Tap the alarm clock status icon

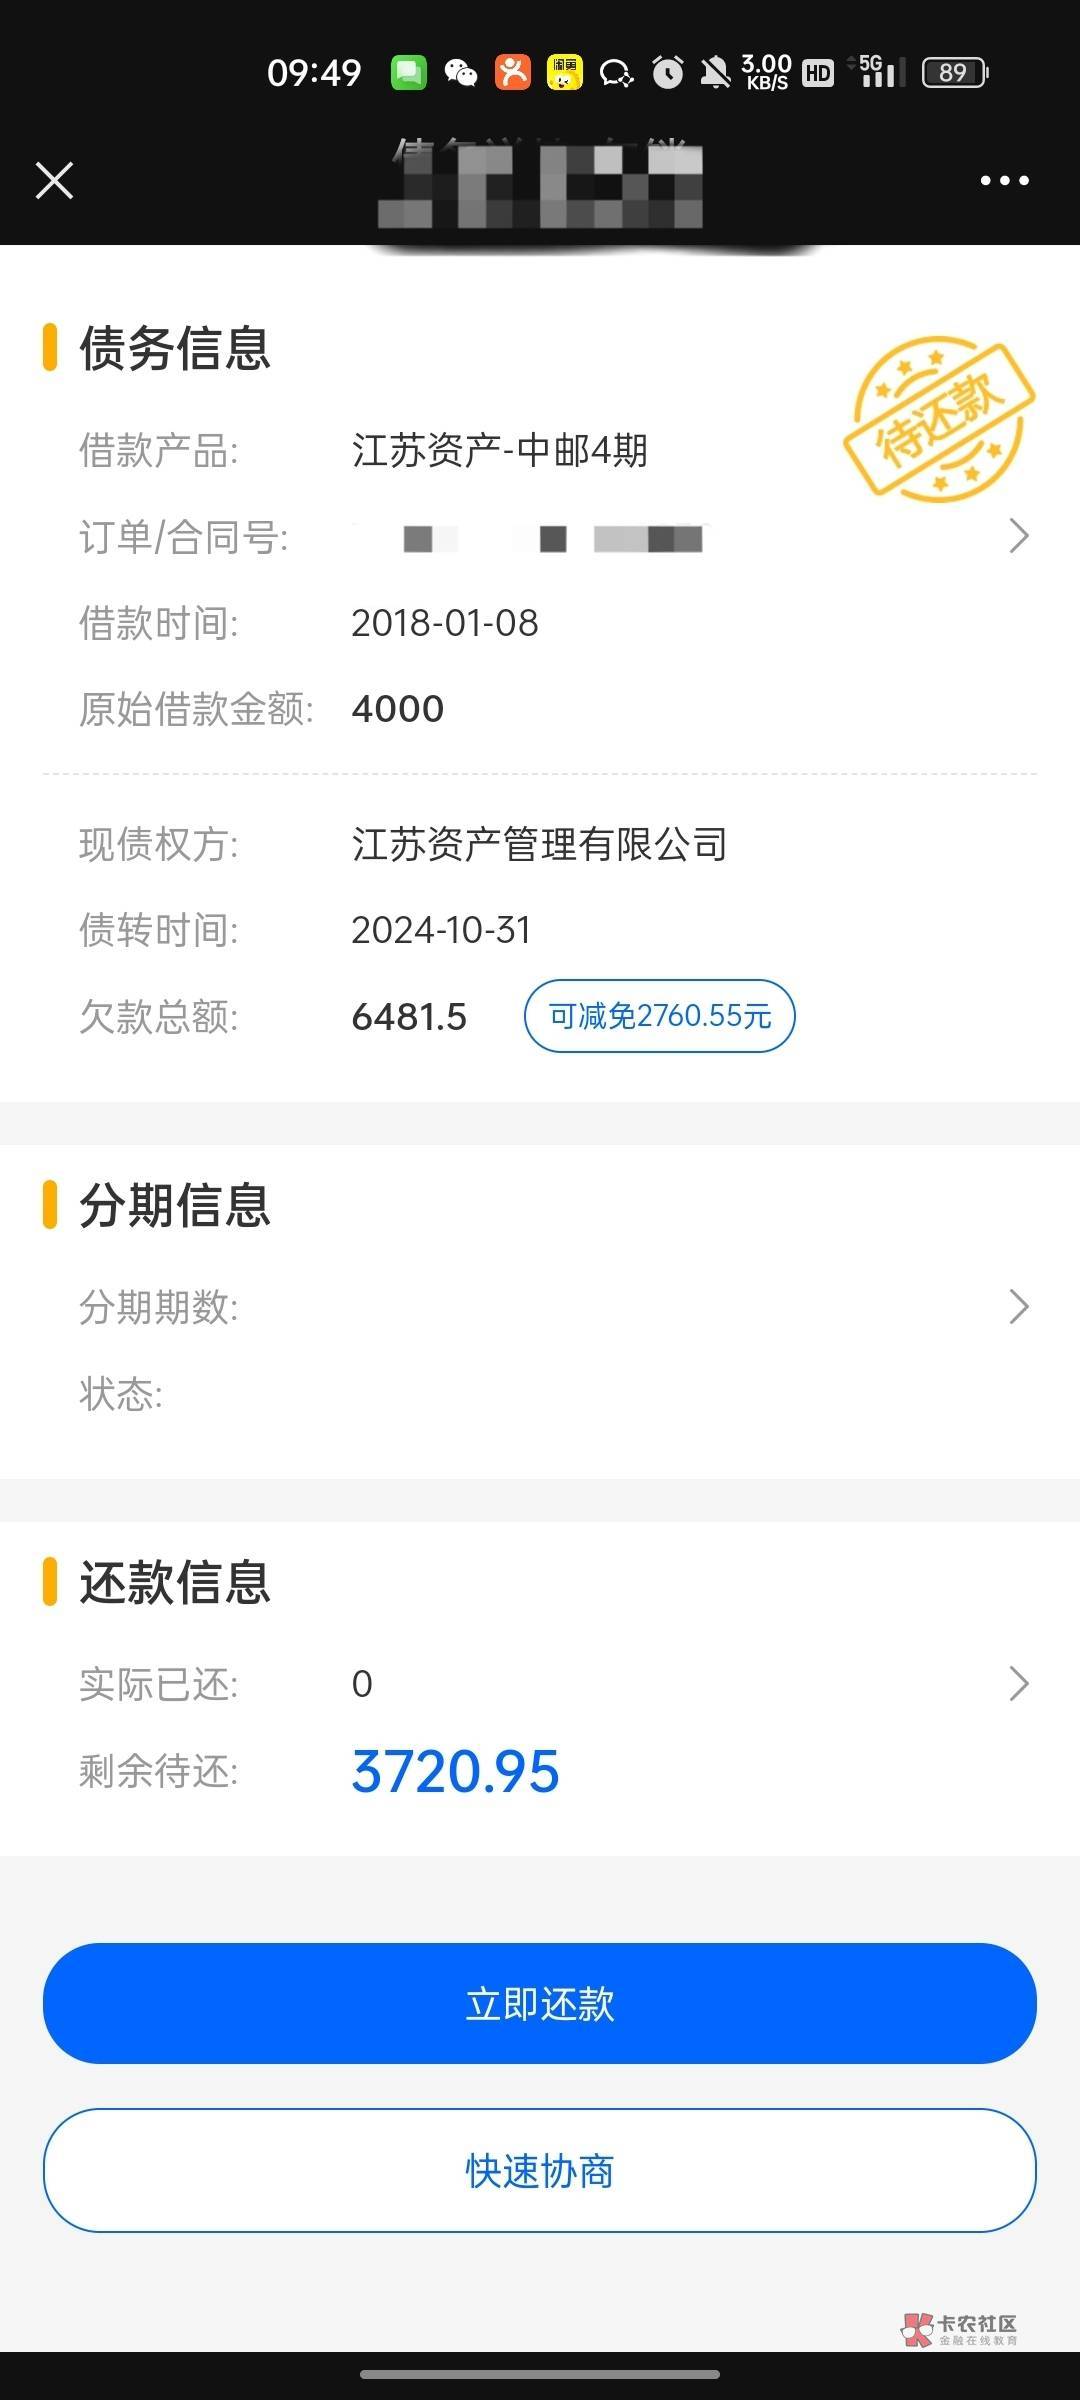click(x=667, y=73)
